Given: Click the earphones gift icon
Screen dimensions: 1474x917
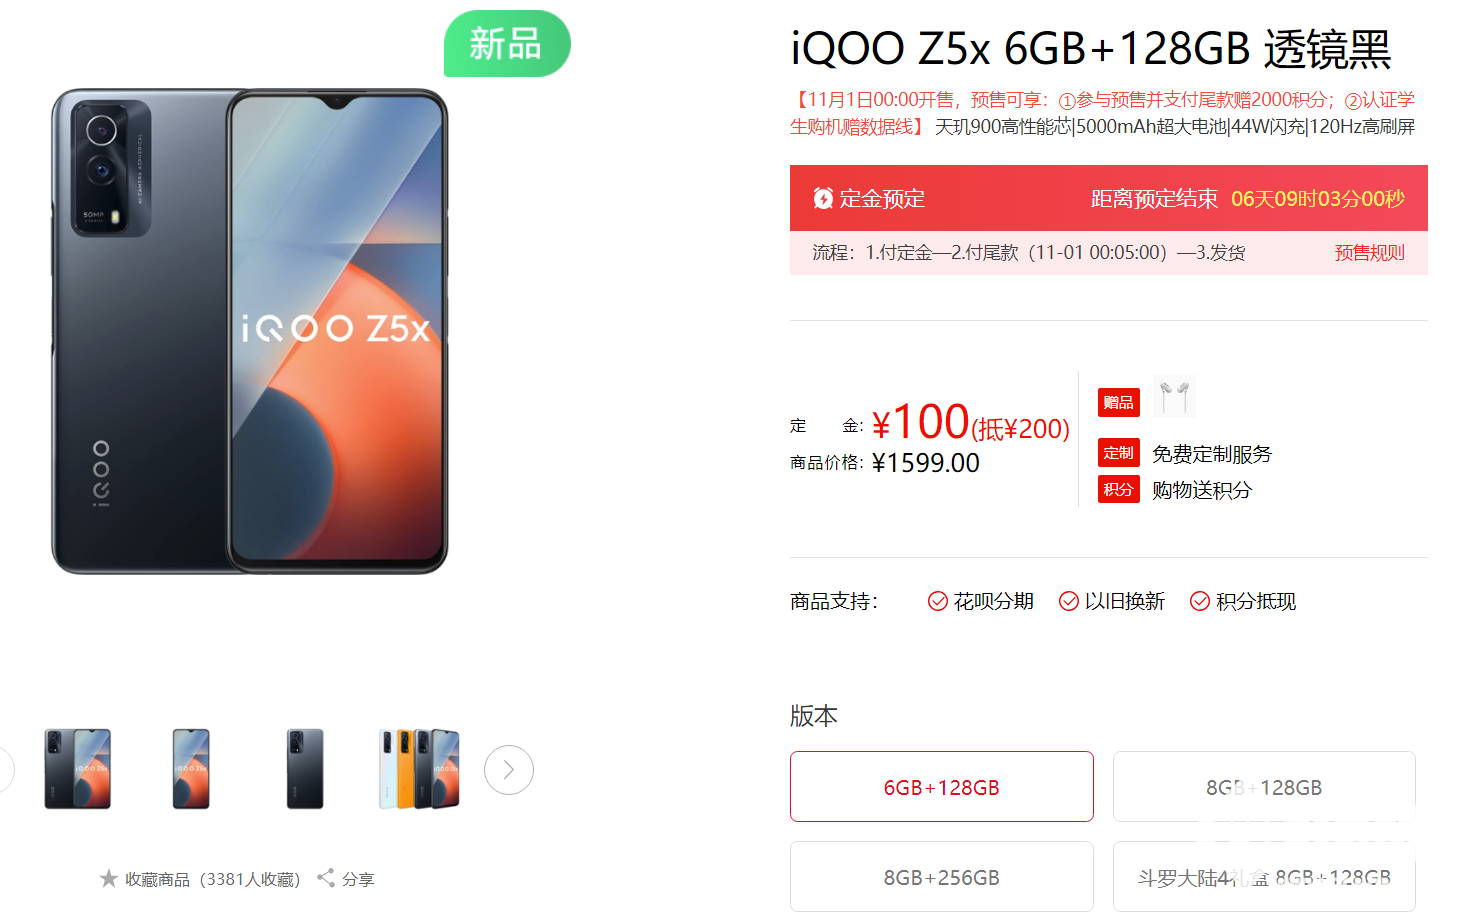Looking at the screenshot, I should 1175,397.
